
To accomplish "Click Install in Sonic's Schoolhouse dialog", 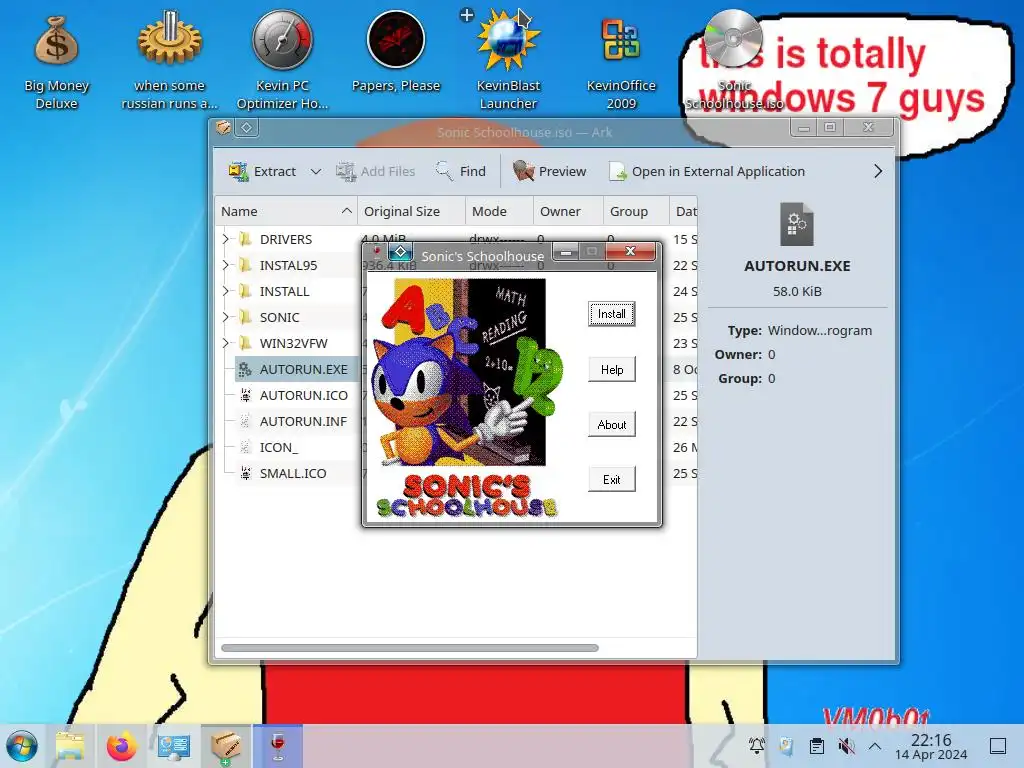I will pyautogui.click(x=611, y=314).
